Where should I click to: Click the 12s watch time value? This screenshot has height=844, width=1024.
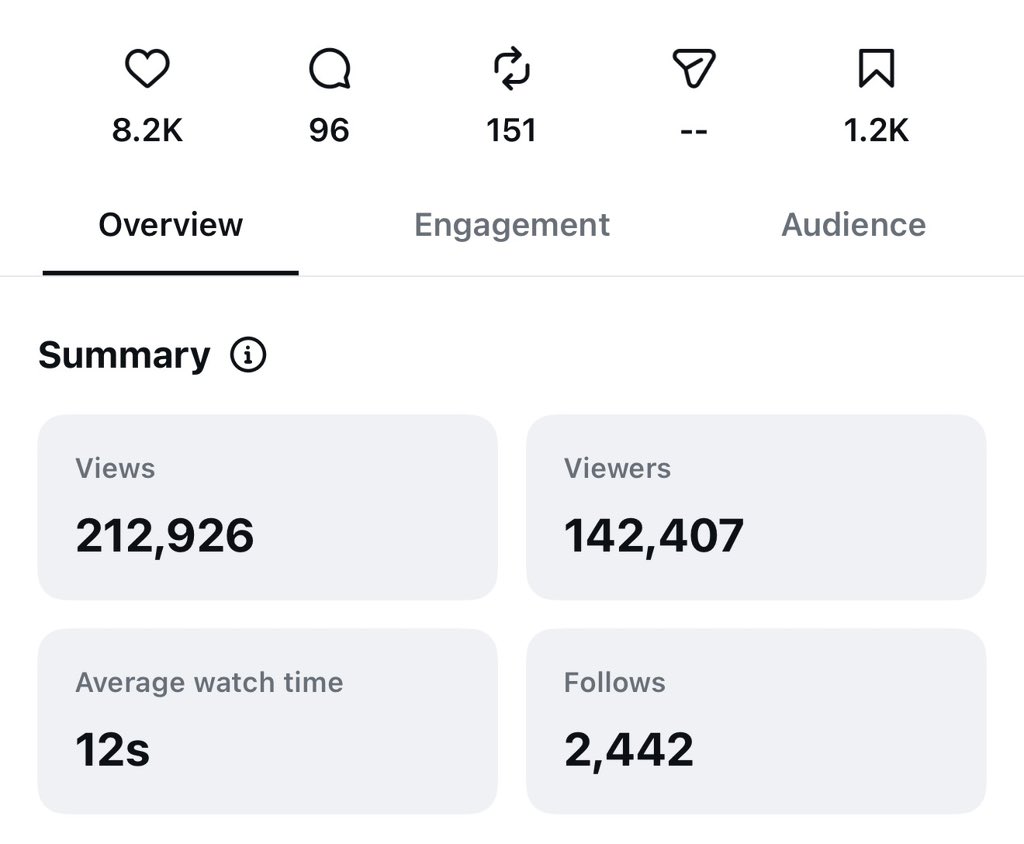(112, 749)
